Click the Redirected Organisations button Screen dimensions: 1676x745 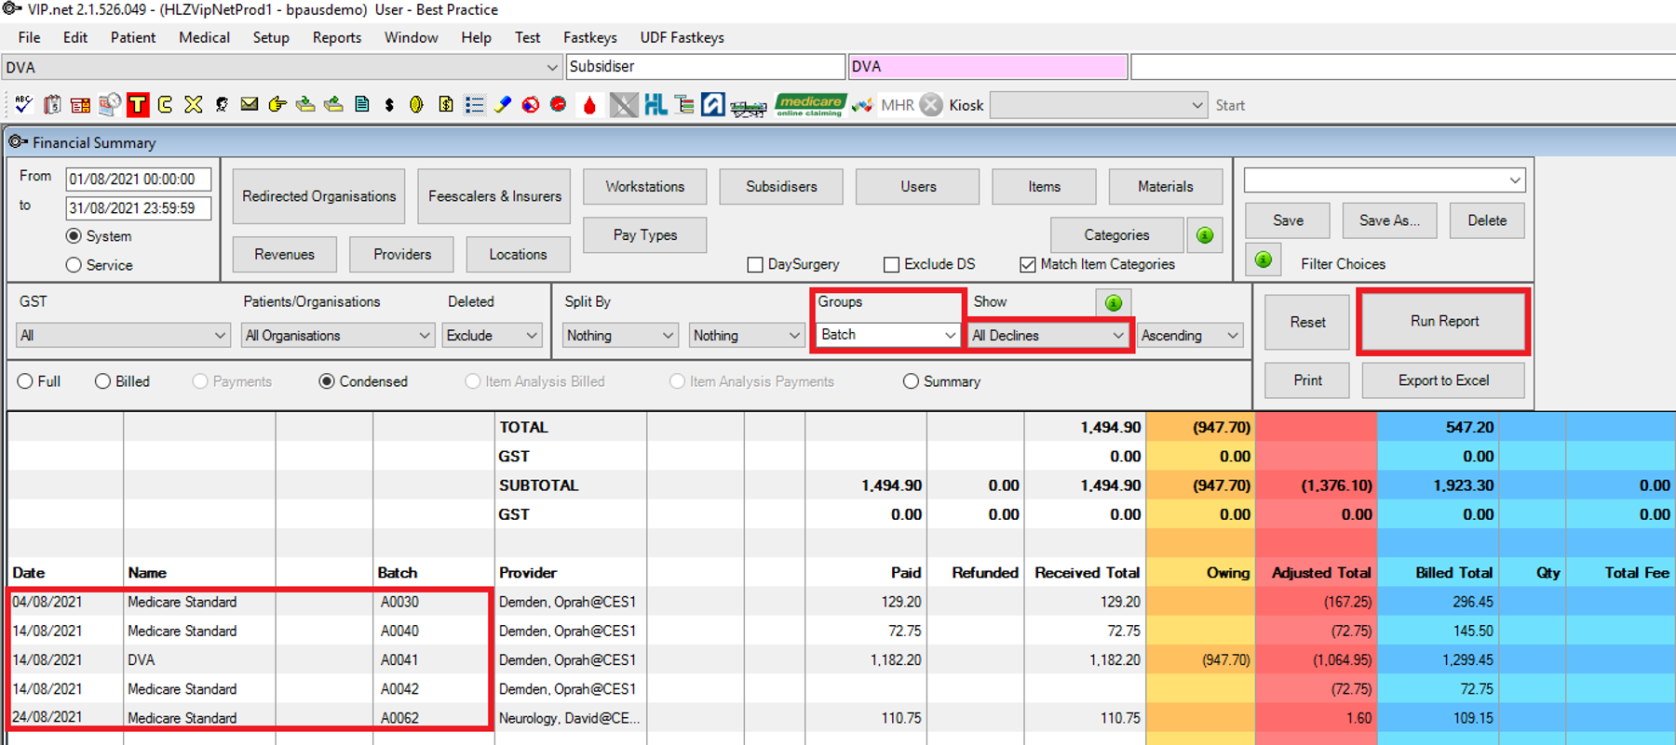[x=319, y=196]
